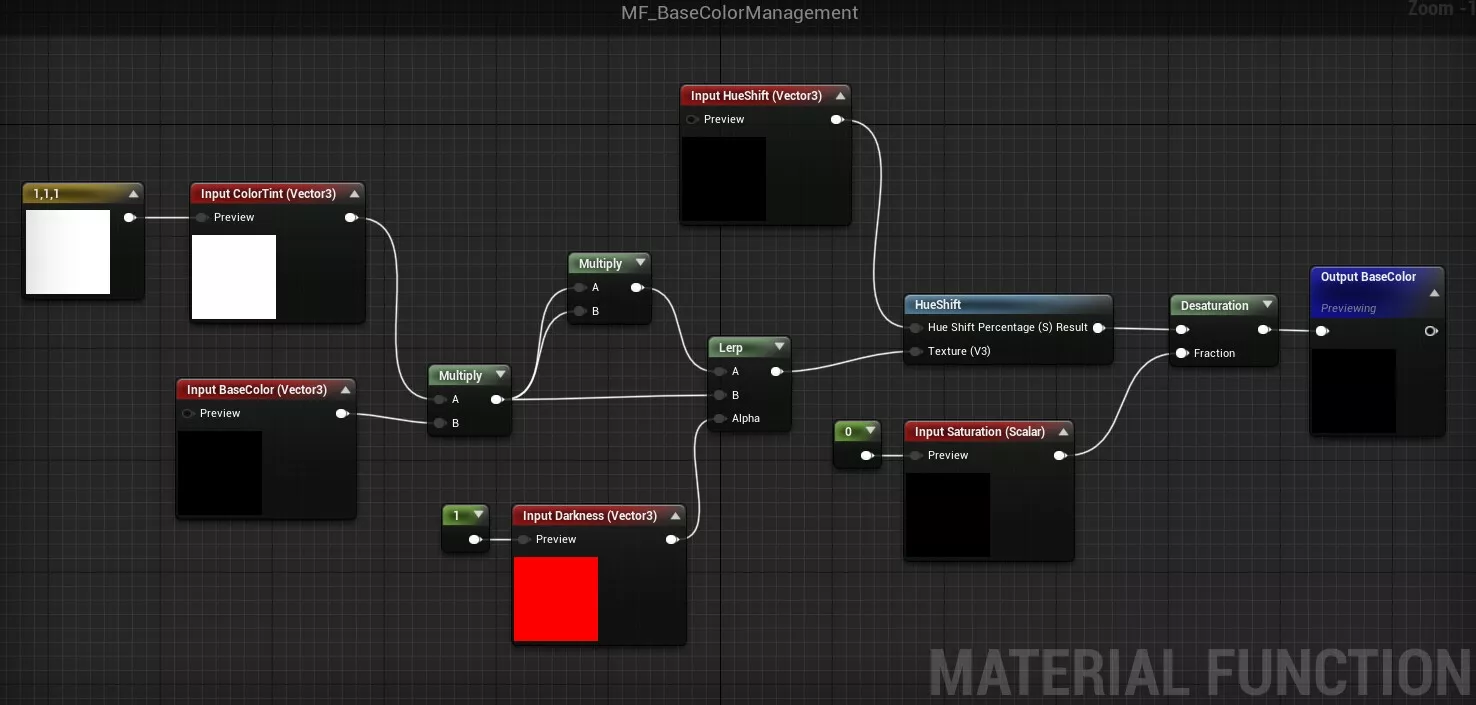Click the Lerp node's Alpha input pin
This screenshot has width=1476, height=705.
[x=719, y=419]
